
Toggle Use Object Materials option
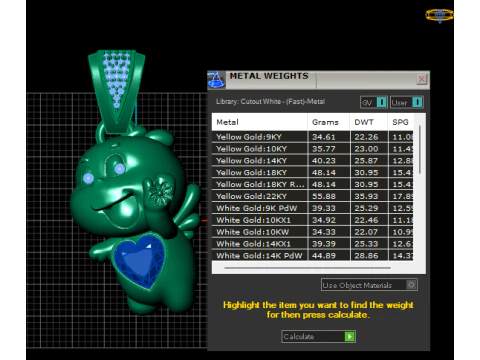coord(369,285)
